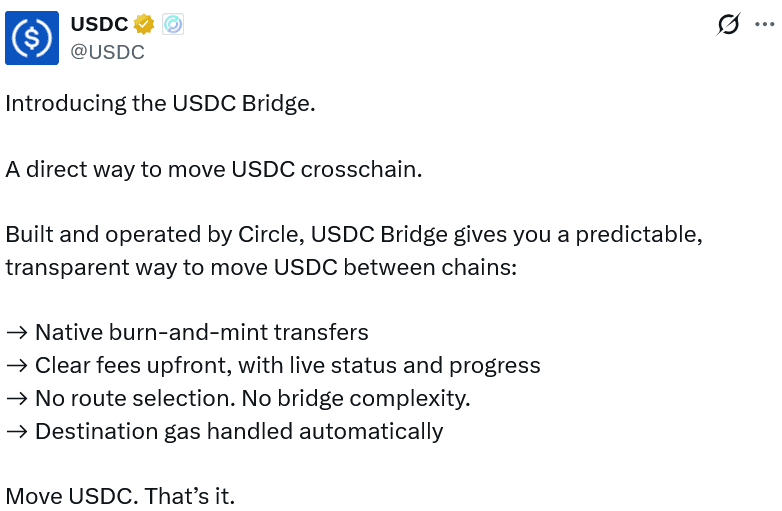Click the 'Introducing the USDC Bridge.' line
The image size is (782, 511).
point(160,103)
